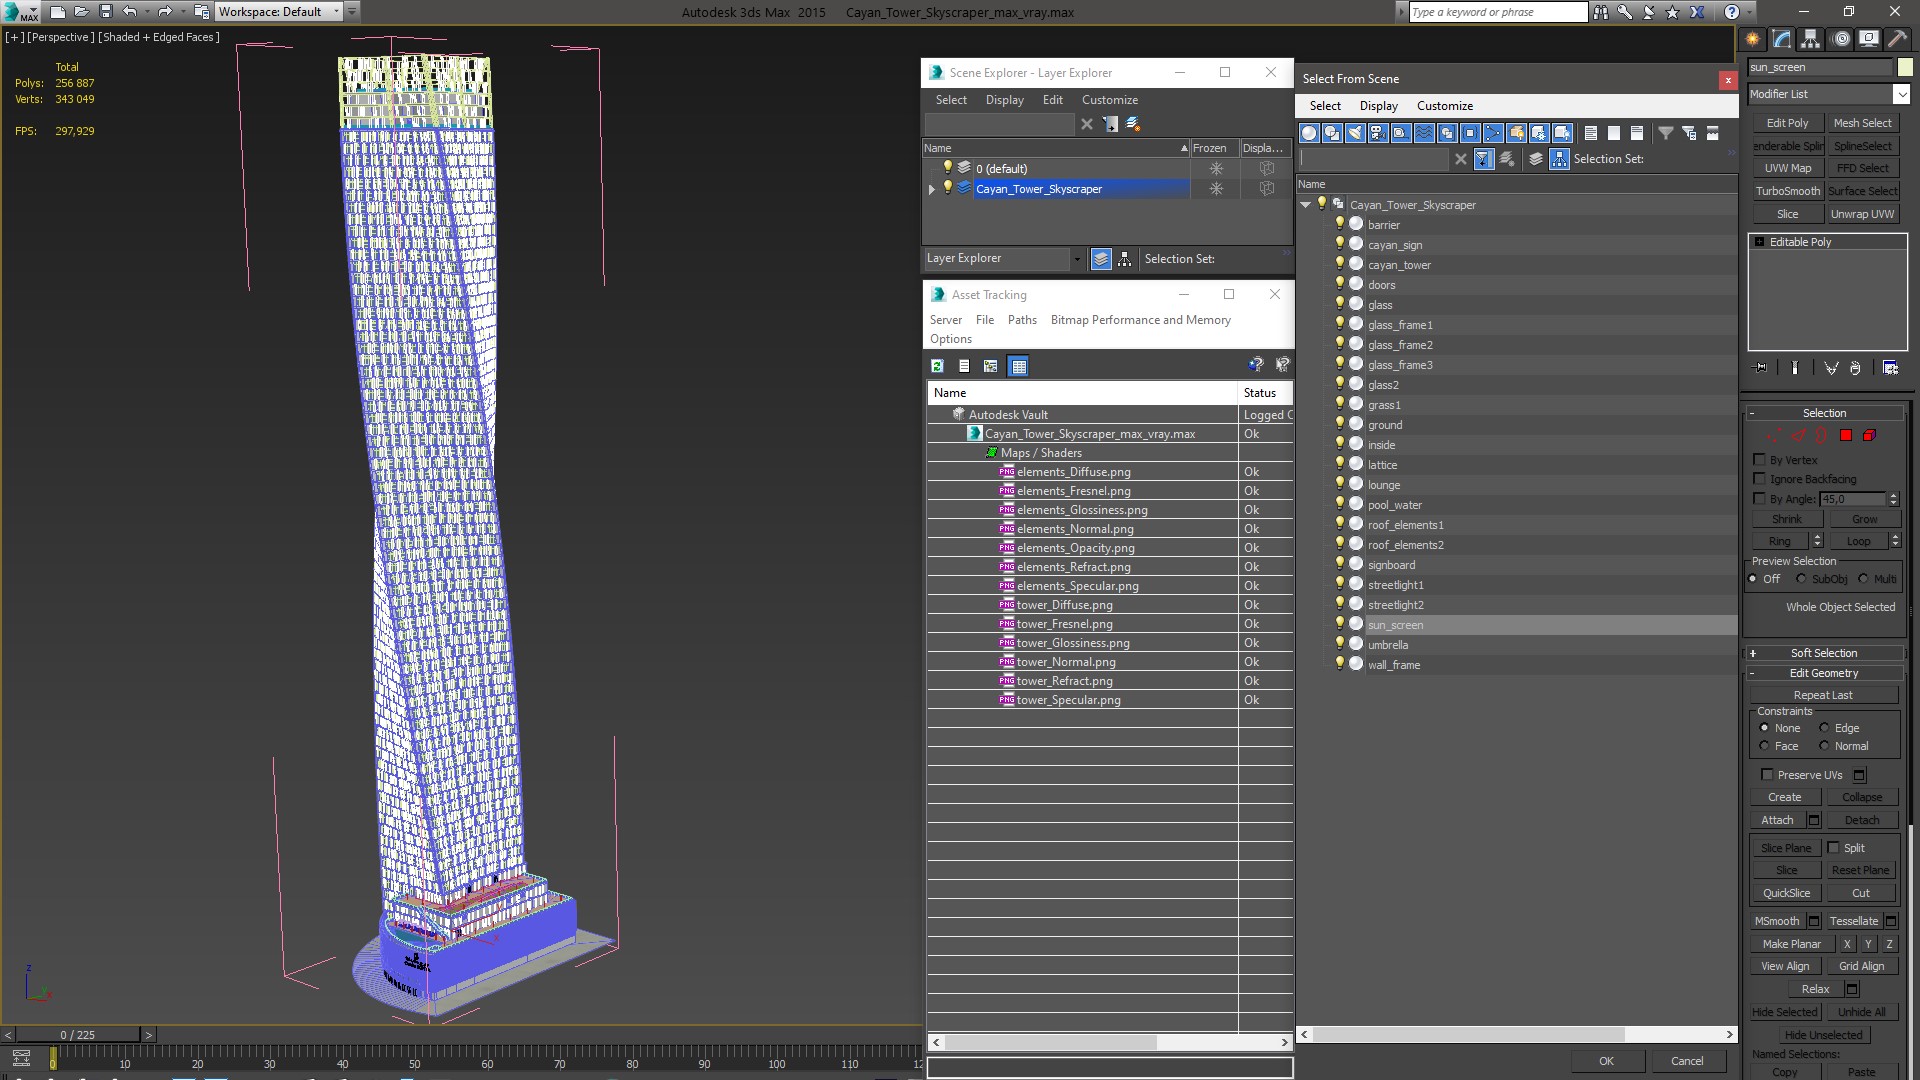Expand Cayan_Tower_Skyscraper layer in Layer Explorer

click(x=932, y=189)
